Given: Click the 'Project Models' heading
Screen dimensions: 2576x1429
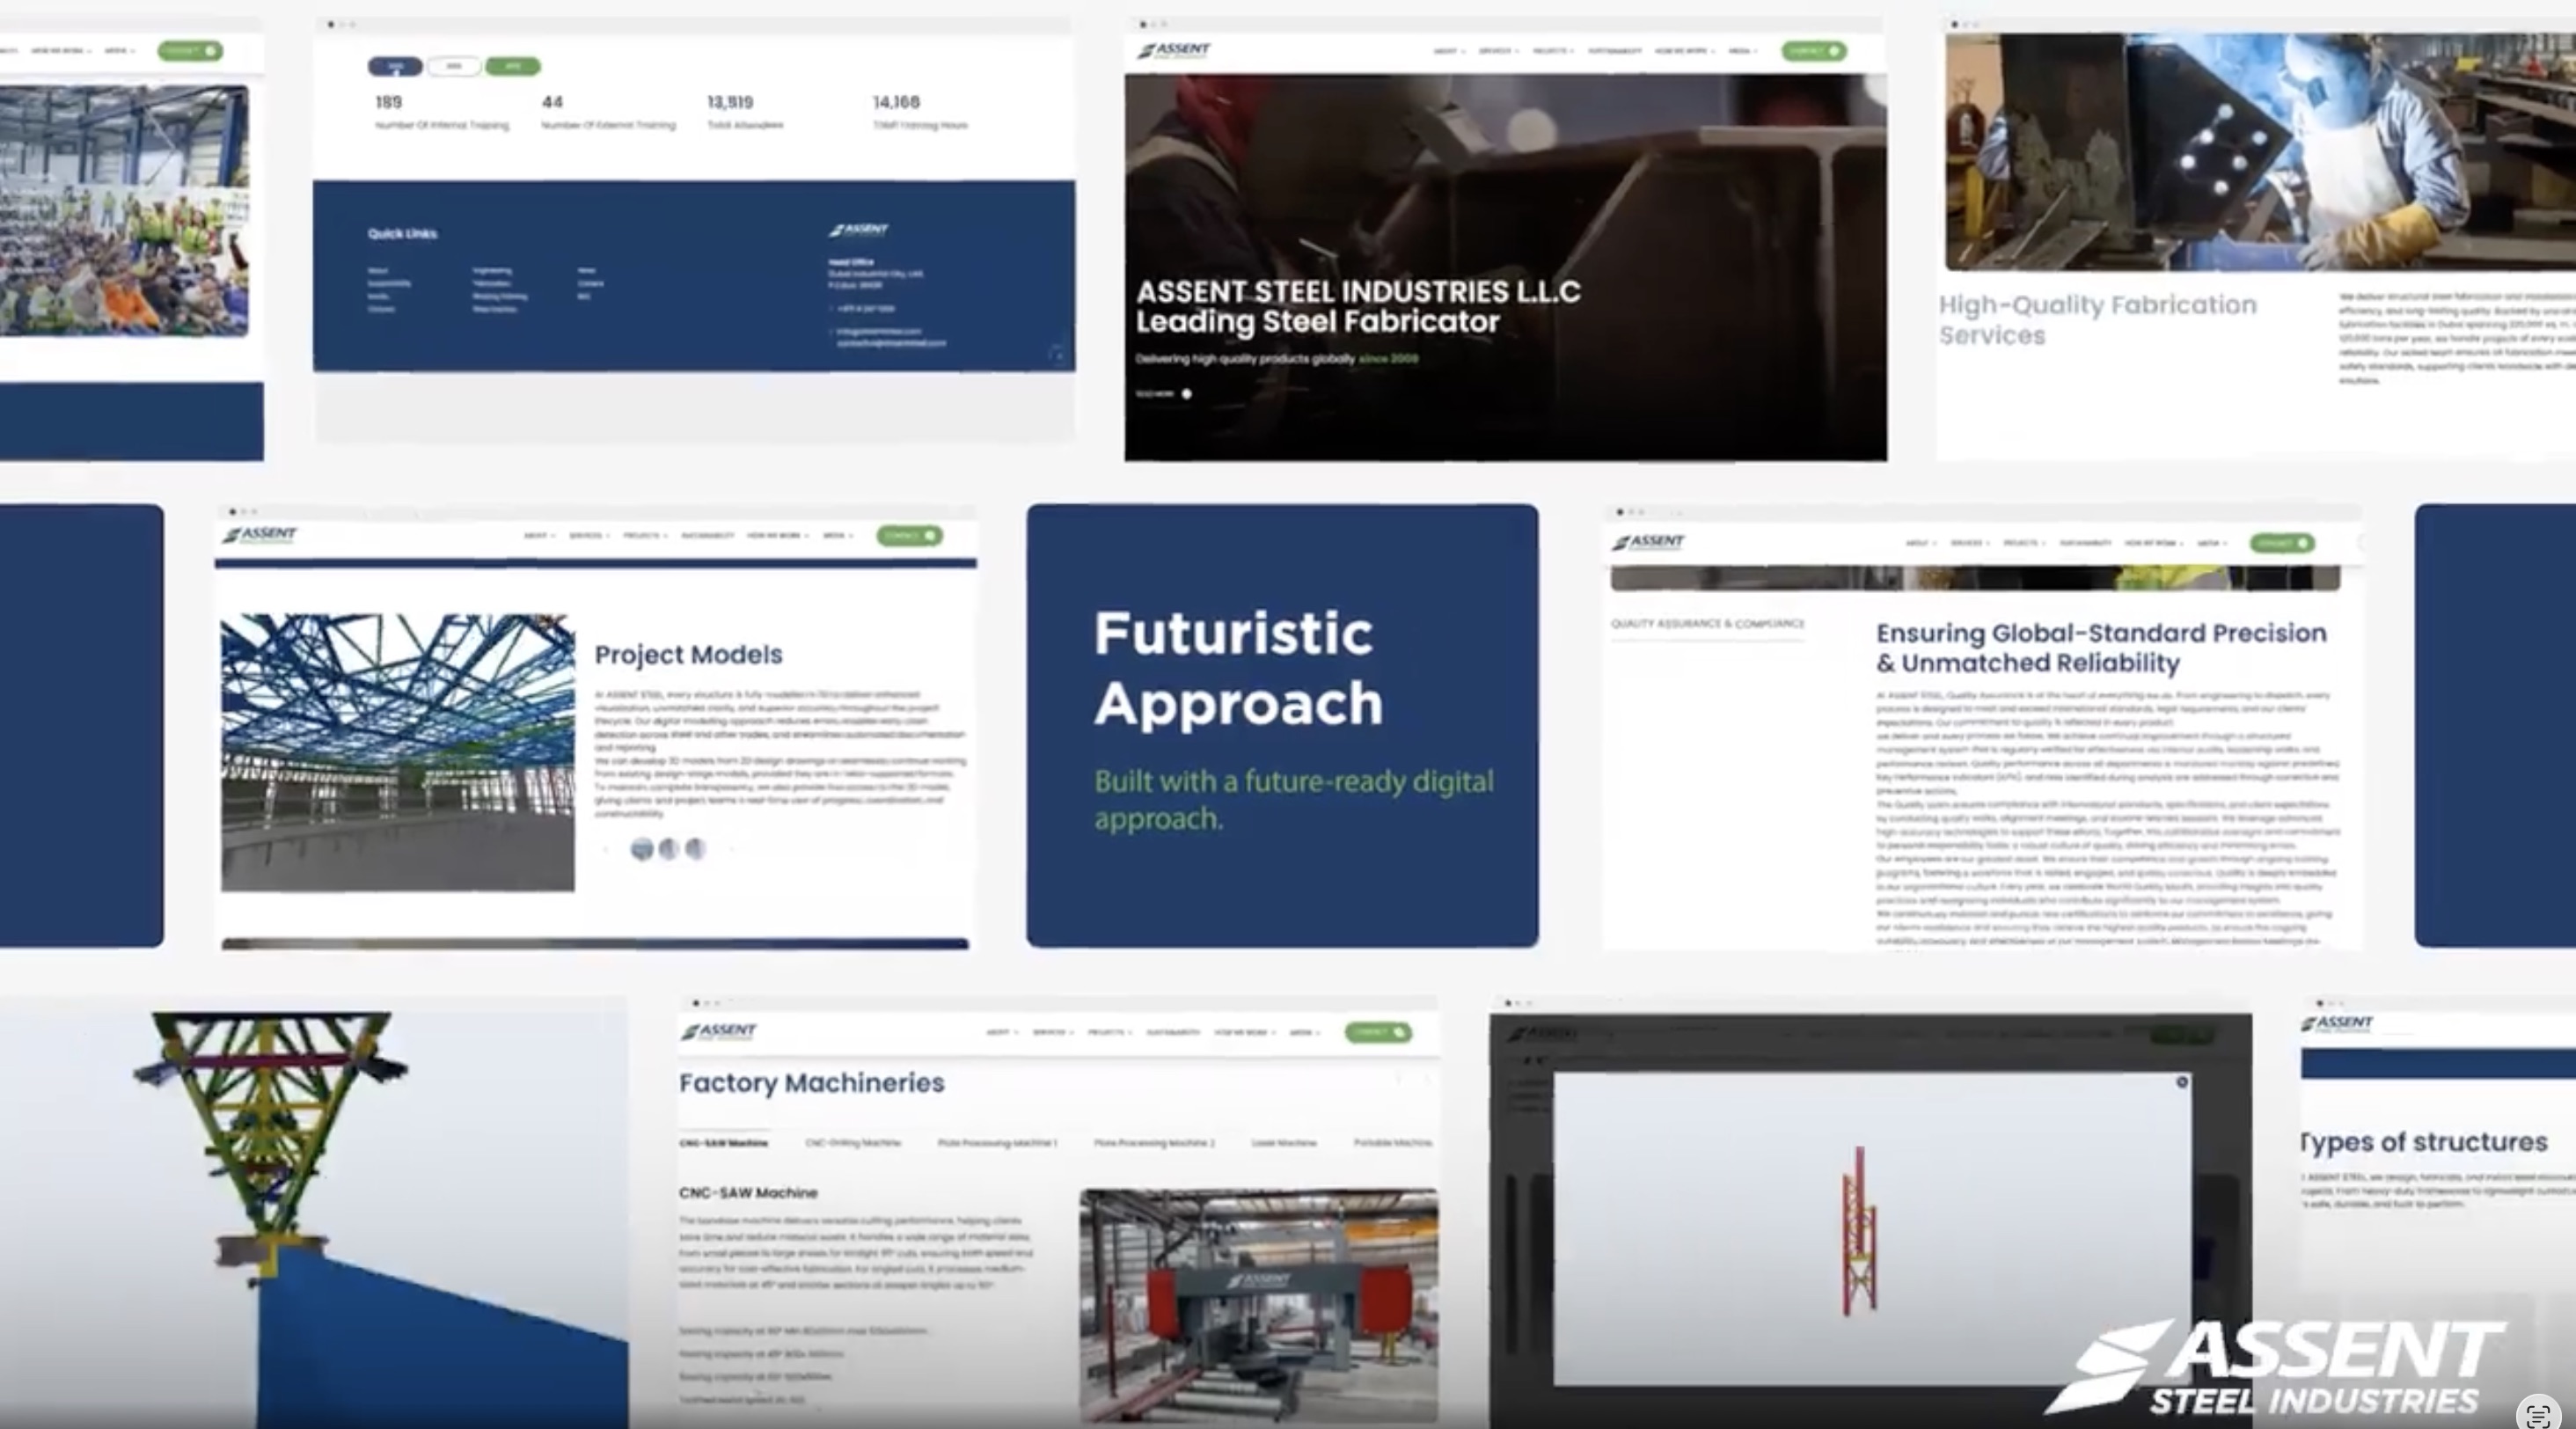Looking at the screenshot, I should [x=689, y=655].
